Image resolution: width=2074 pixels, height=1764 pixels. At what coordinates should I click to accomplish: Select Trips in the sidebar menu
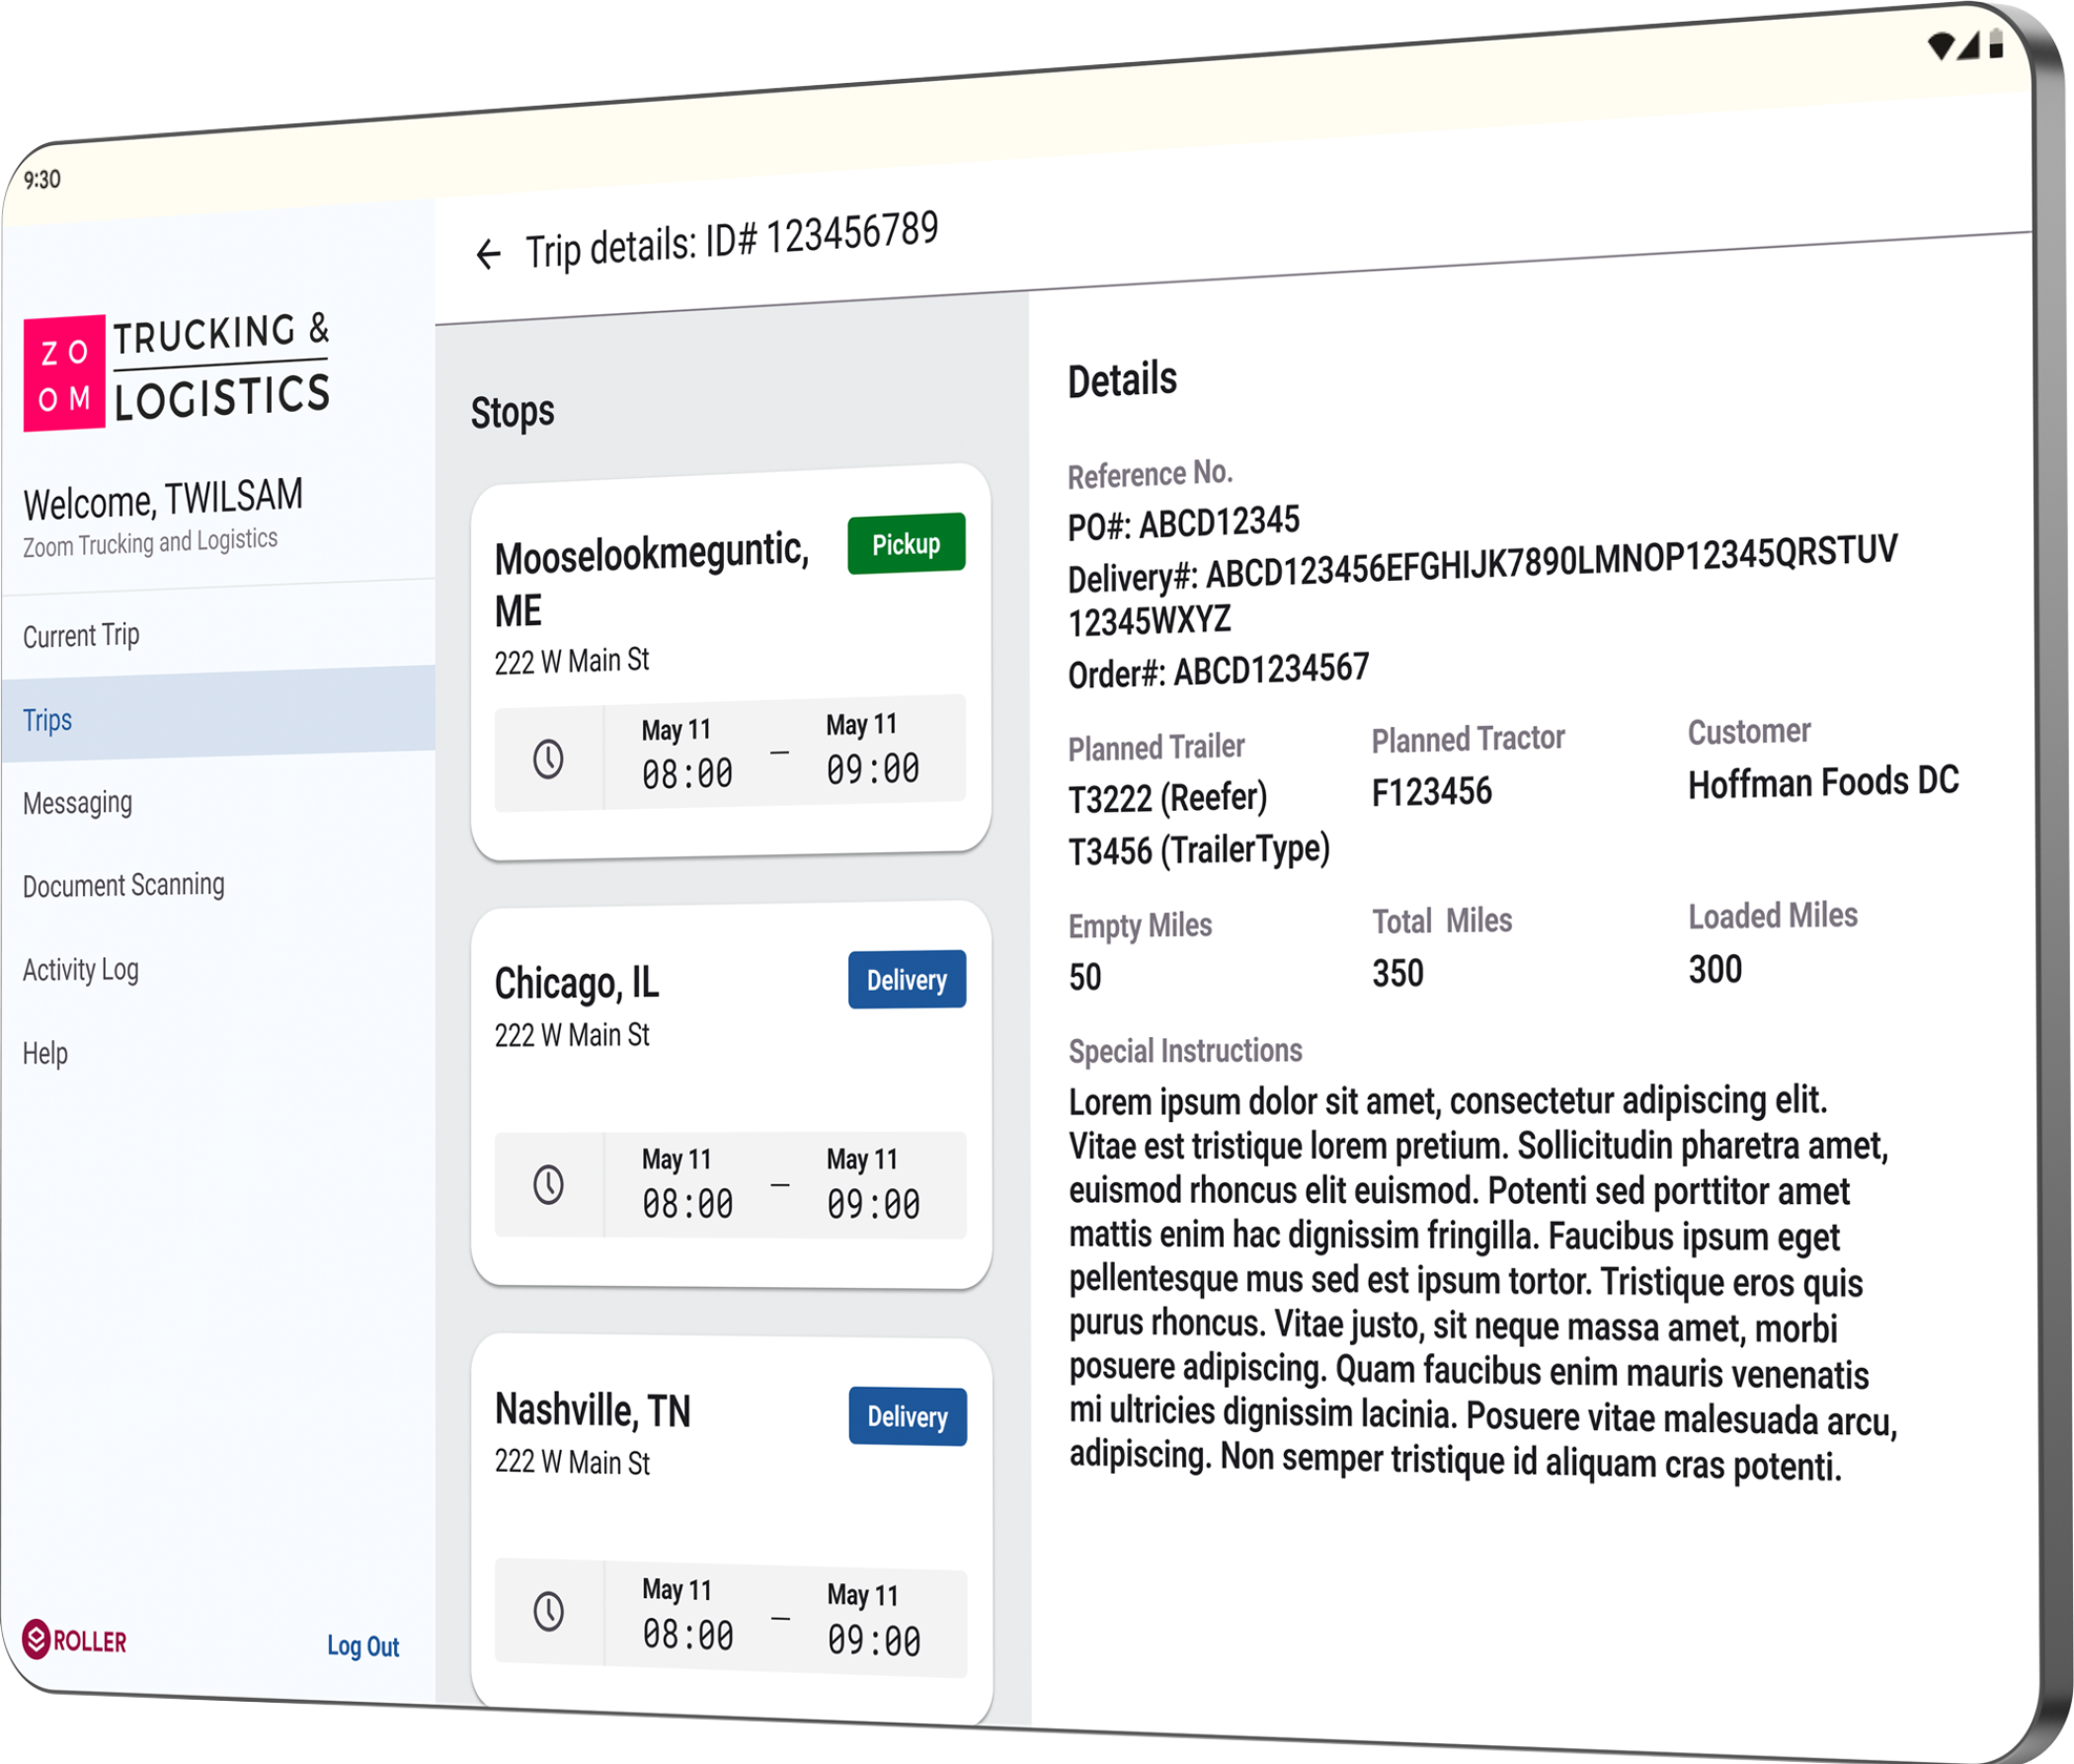coord(48,720)
